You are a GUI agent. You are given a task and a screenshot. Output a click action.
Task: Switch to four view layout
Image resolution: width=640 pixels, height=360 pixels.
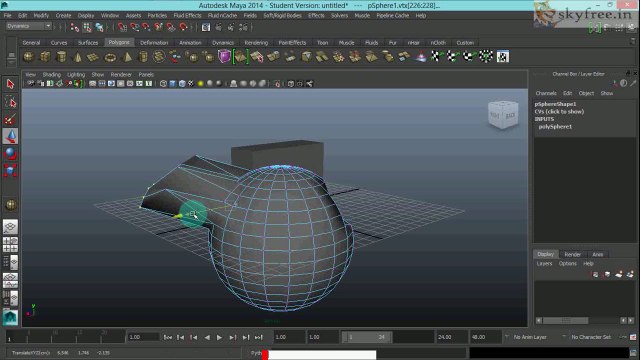point(10,244)
